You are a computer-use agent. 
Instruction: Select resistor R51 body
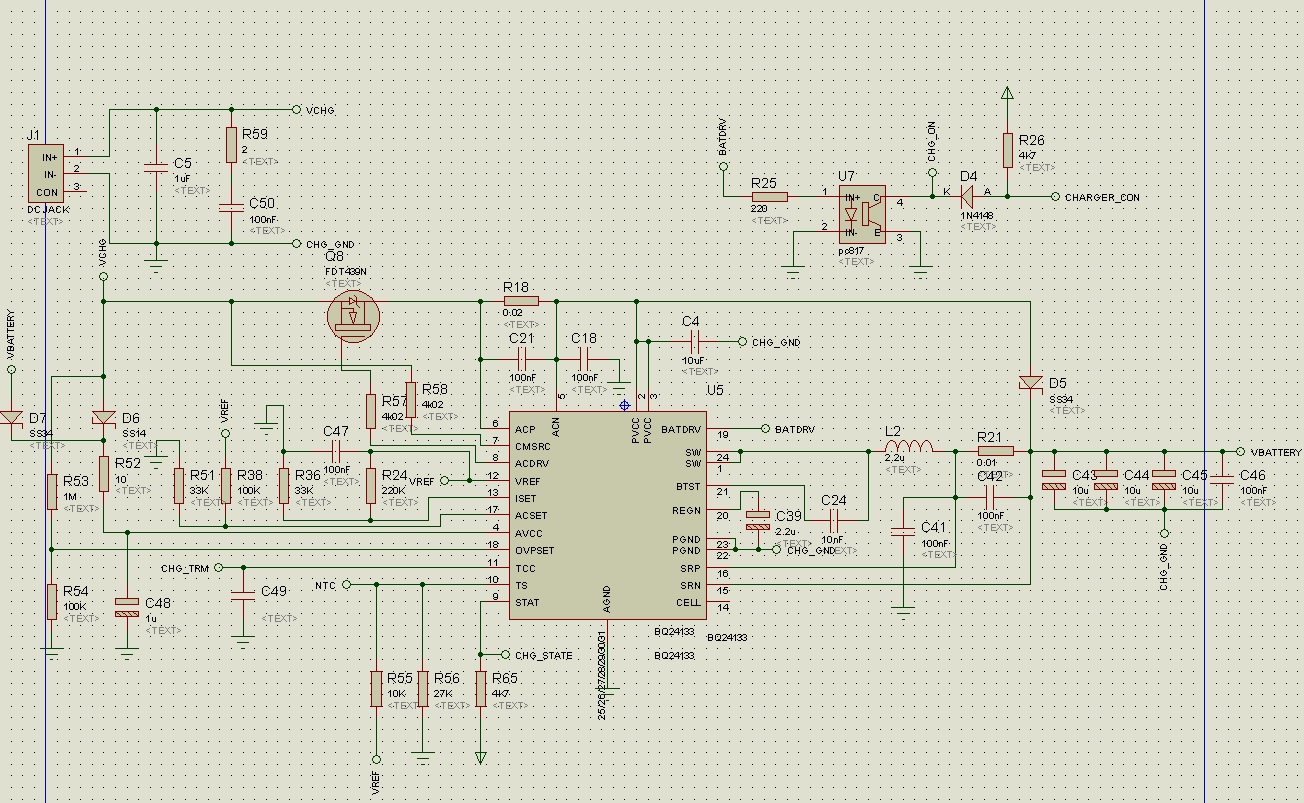tap(179, 485)
